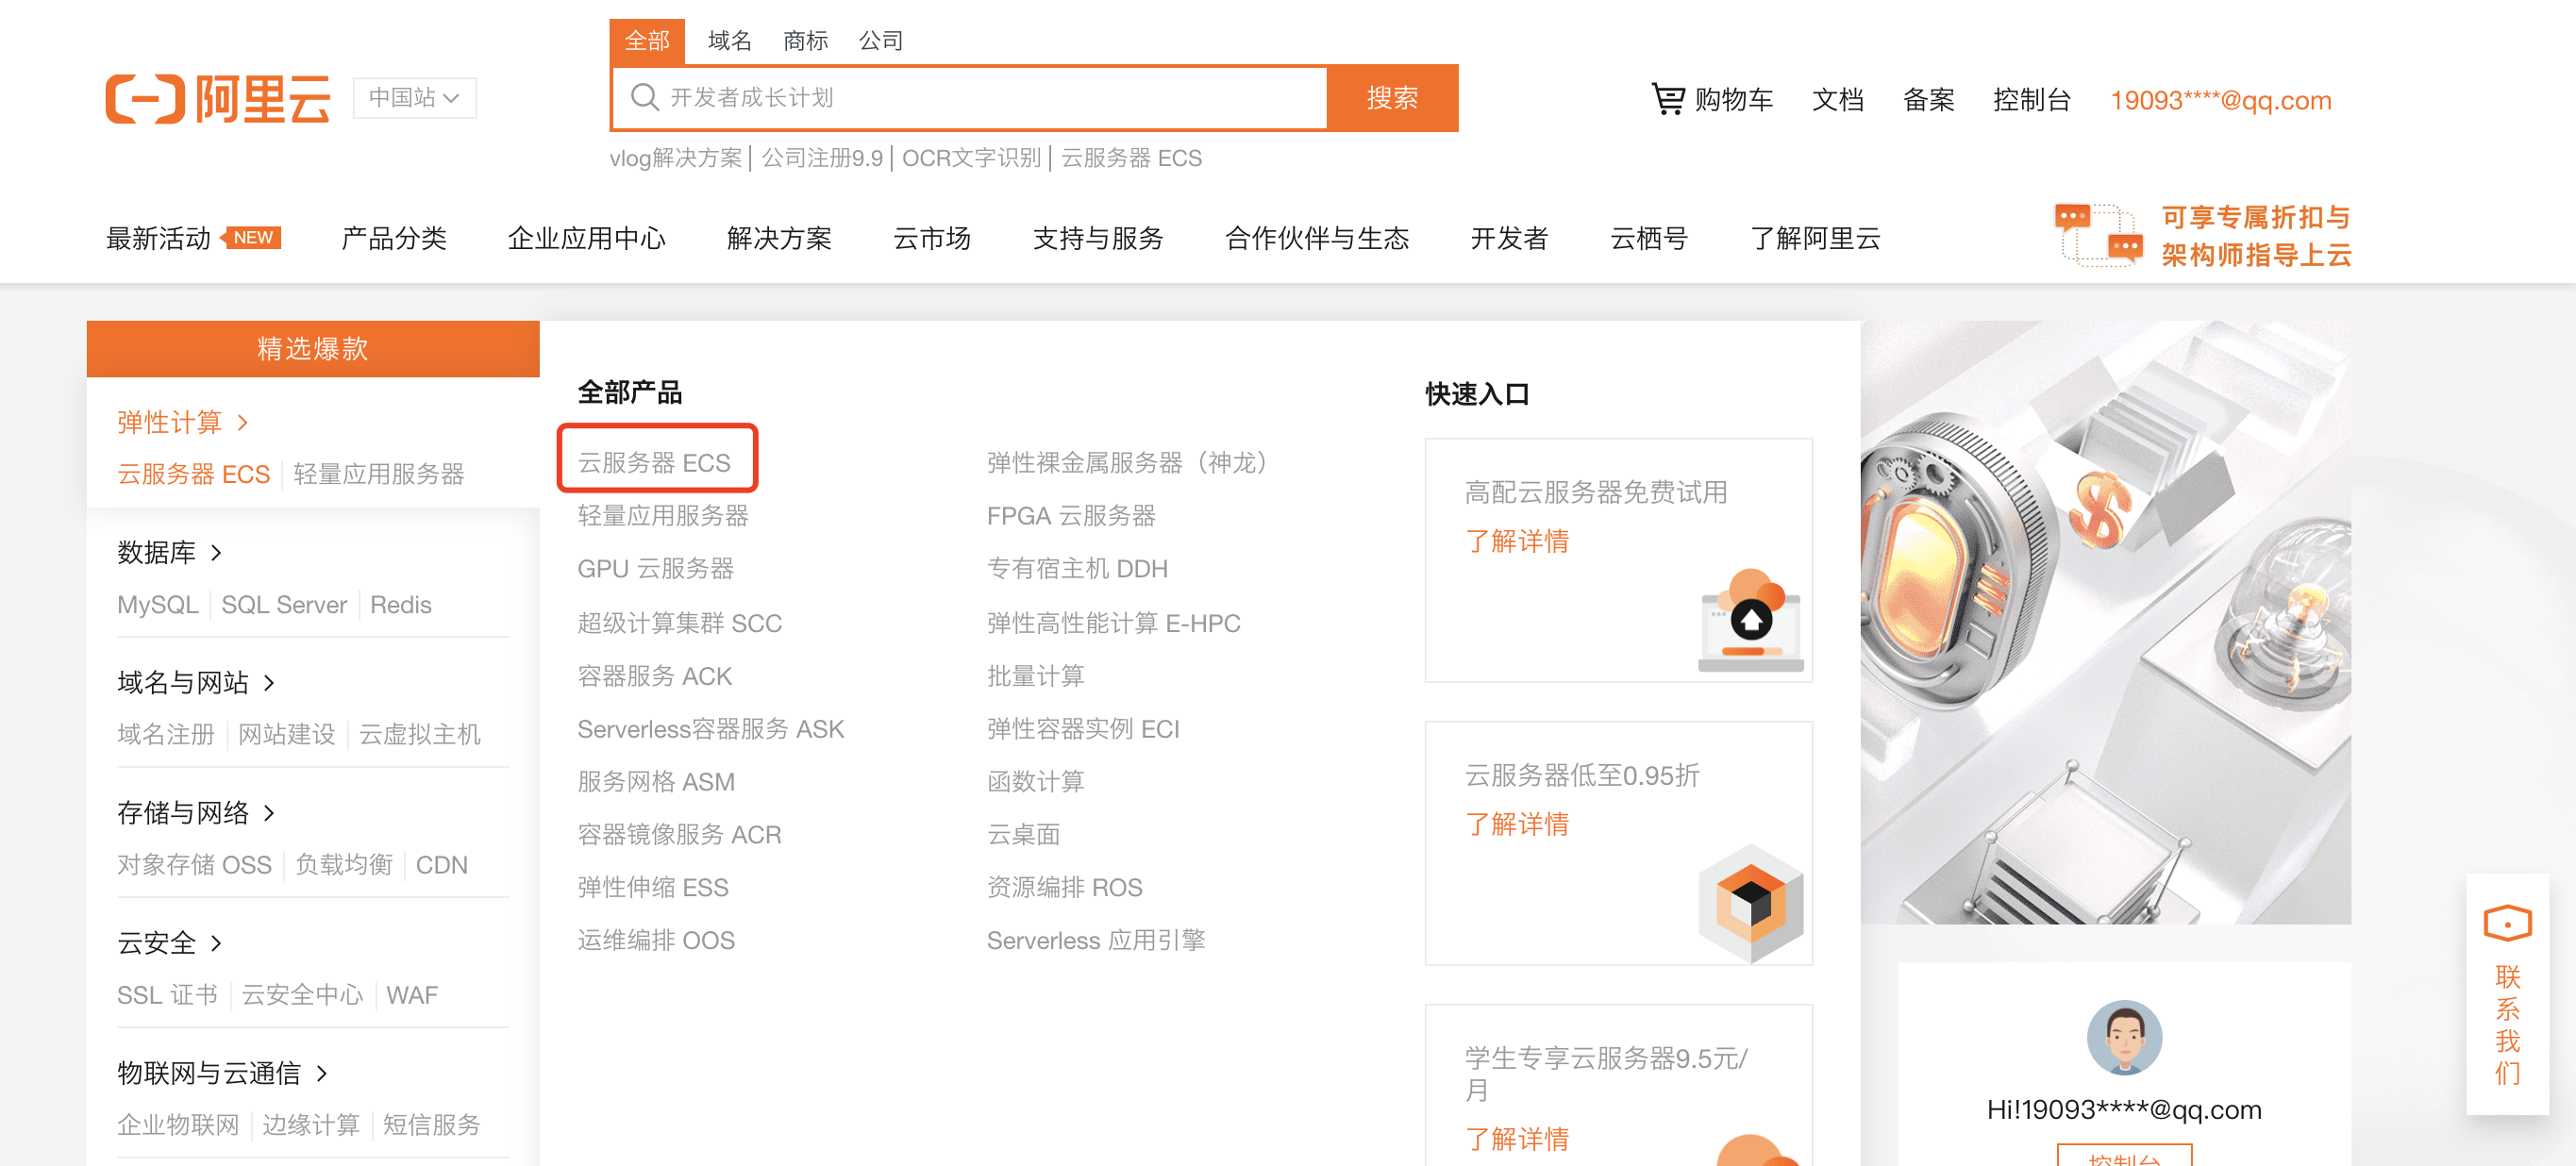Click 对象存储 OSS in sidebar
The image size is (2576, 1166).
194,865
